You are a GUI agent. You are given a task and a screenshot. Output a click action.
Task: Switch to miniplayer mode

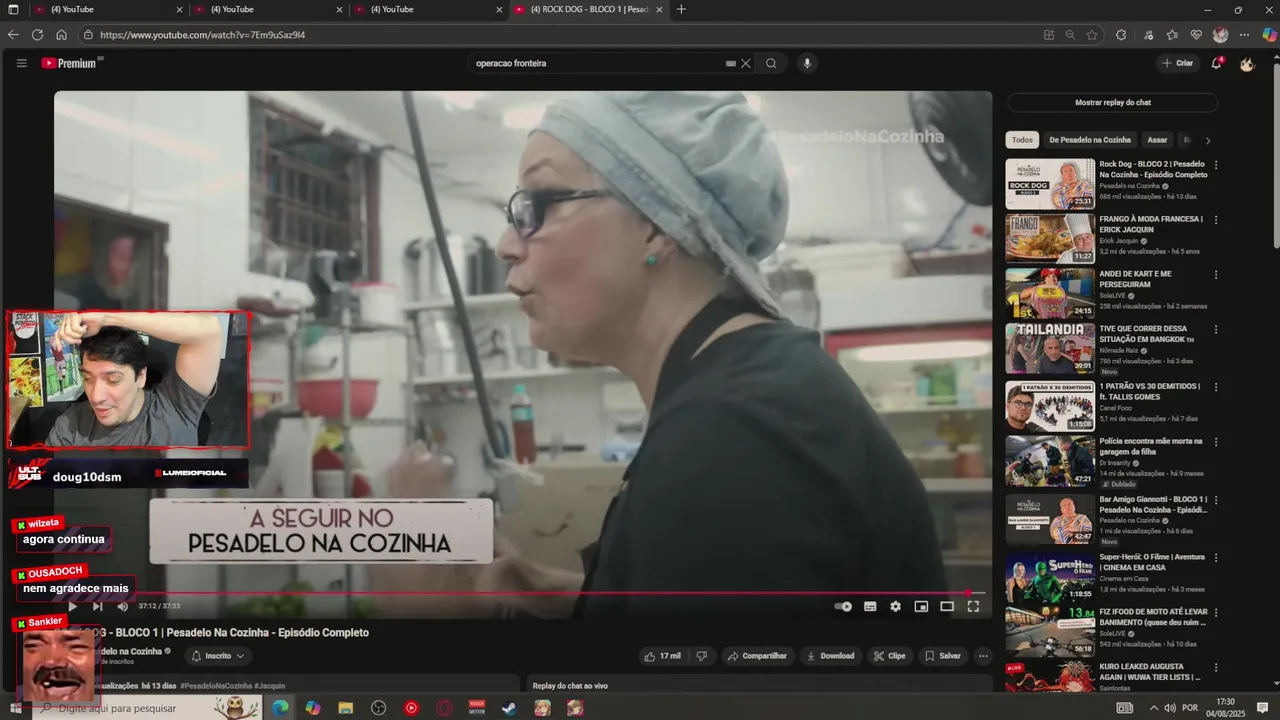pos(921,606)
